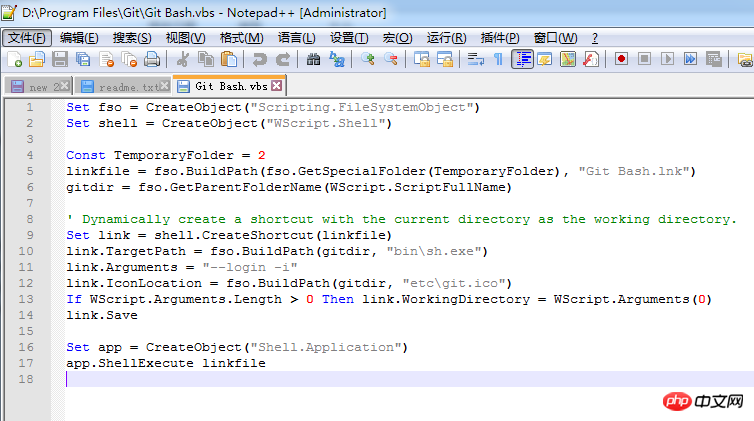Open the document map icon
The image size is (754, 421).
[568, 60]
